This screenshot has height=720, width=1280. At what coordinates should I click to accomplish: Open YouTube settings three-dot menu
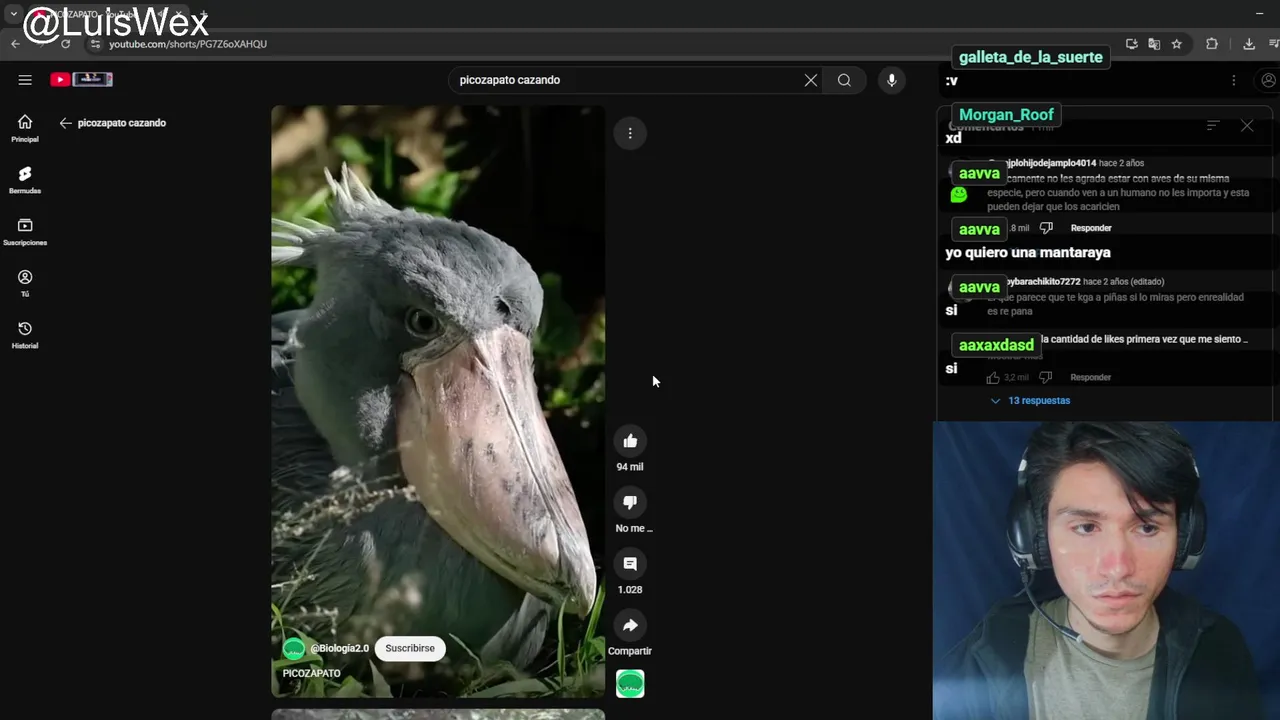[1233, 80]
